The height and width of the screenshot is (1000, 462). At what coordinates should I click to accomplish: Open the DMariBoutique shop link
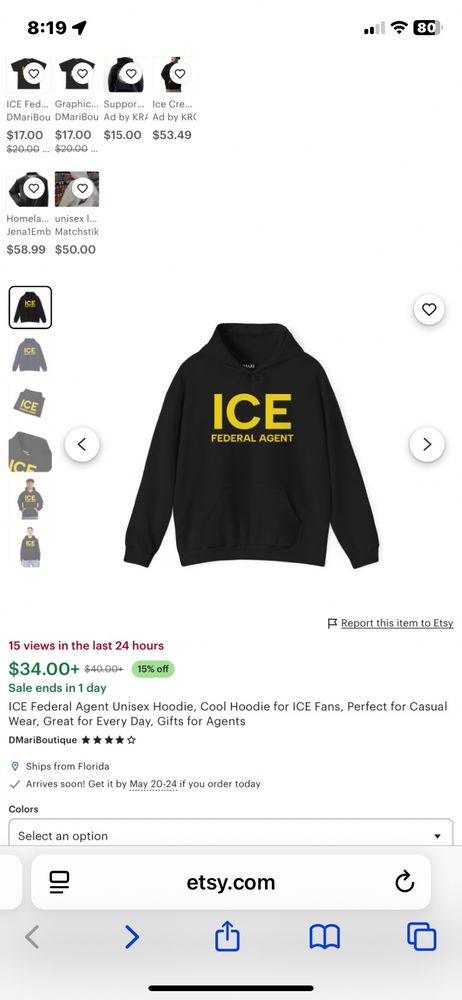coord(43,740)
